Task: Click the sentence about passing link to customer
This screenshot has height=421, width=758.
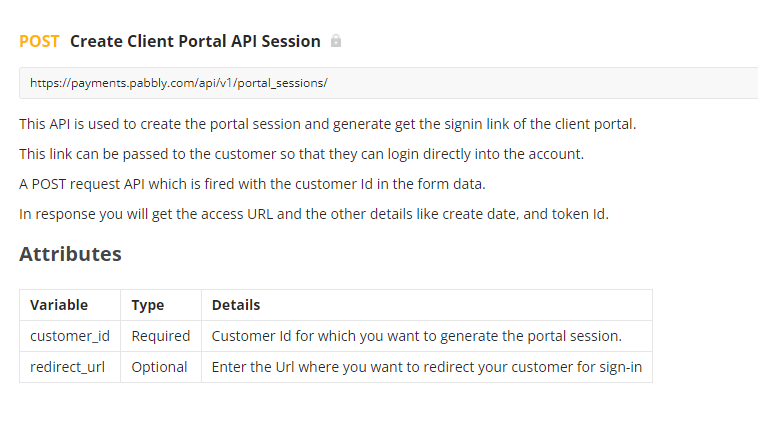Action: click(x=302, y=154)
